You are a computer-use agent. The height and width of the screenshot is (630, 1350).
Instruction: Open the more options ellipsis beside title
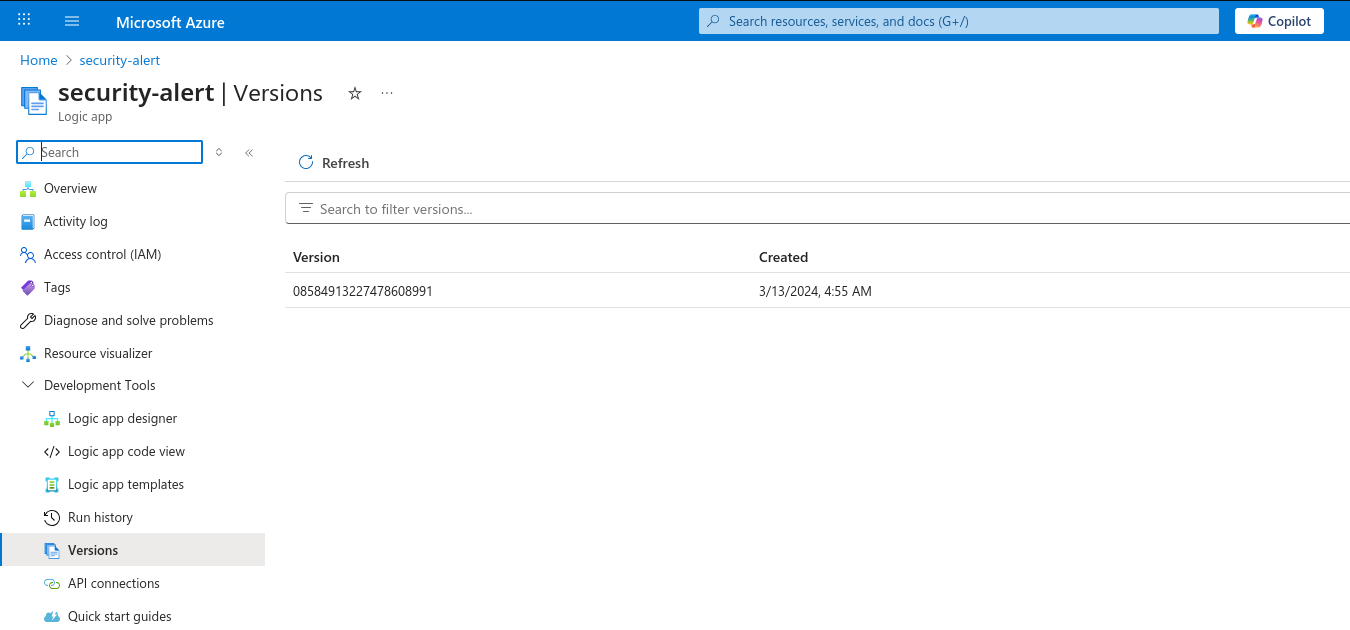387,93
